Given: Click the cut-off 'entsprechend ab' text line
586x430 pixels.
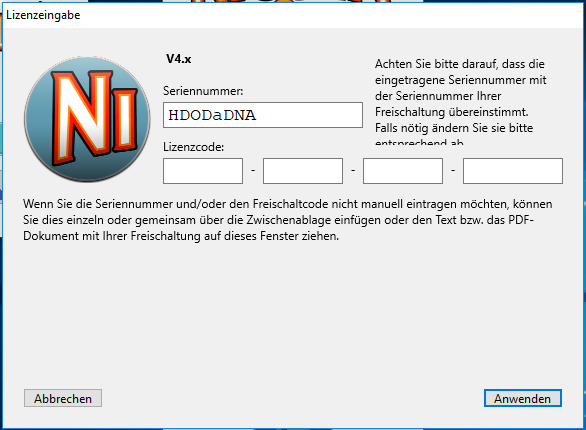Looking at the screenshot, I should point(419,142).
